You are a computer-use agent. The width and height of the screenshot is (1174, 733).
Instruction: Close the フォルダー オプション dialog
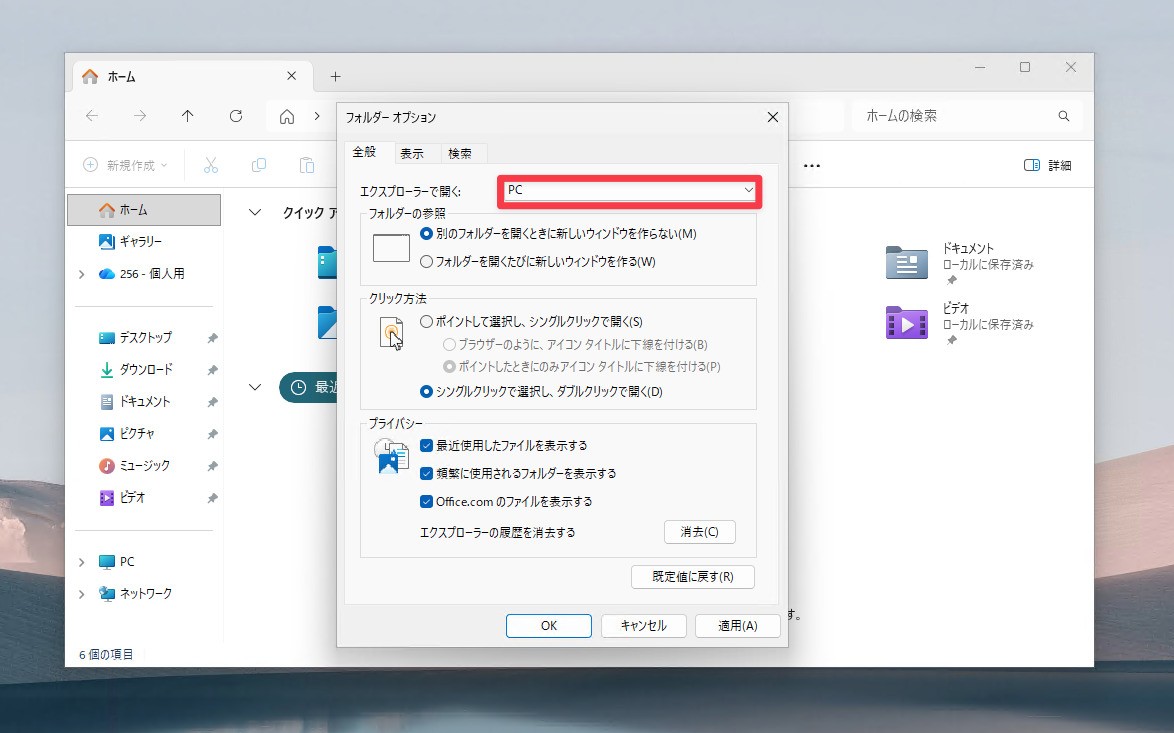[x=773, y=117]
